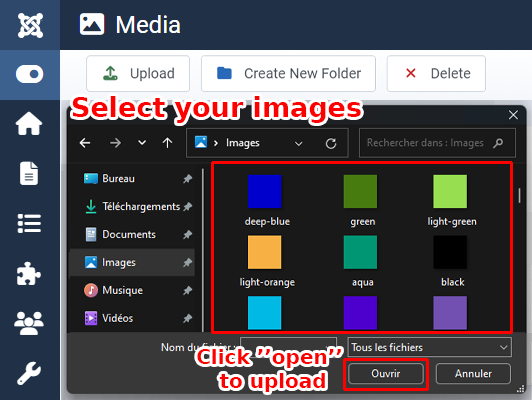Viewport: 532px width, 400px height.
Task: Click the Annuler button
Action: pos(473,374)
